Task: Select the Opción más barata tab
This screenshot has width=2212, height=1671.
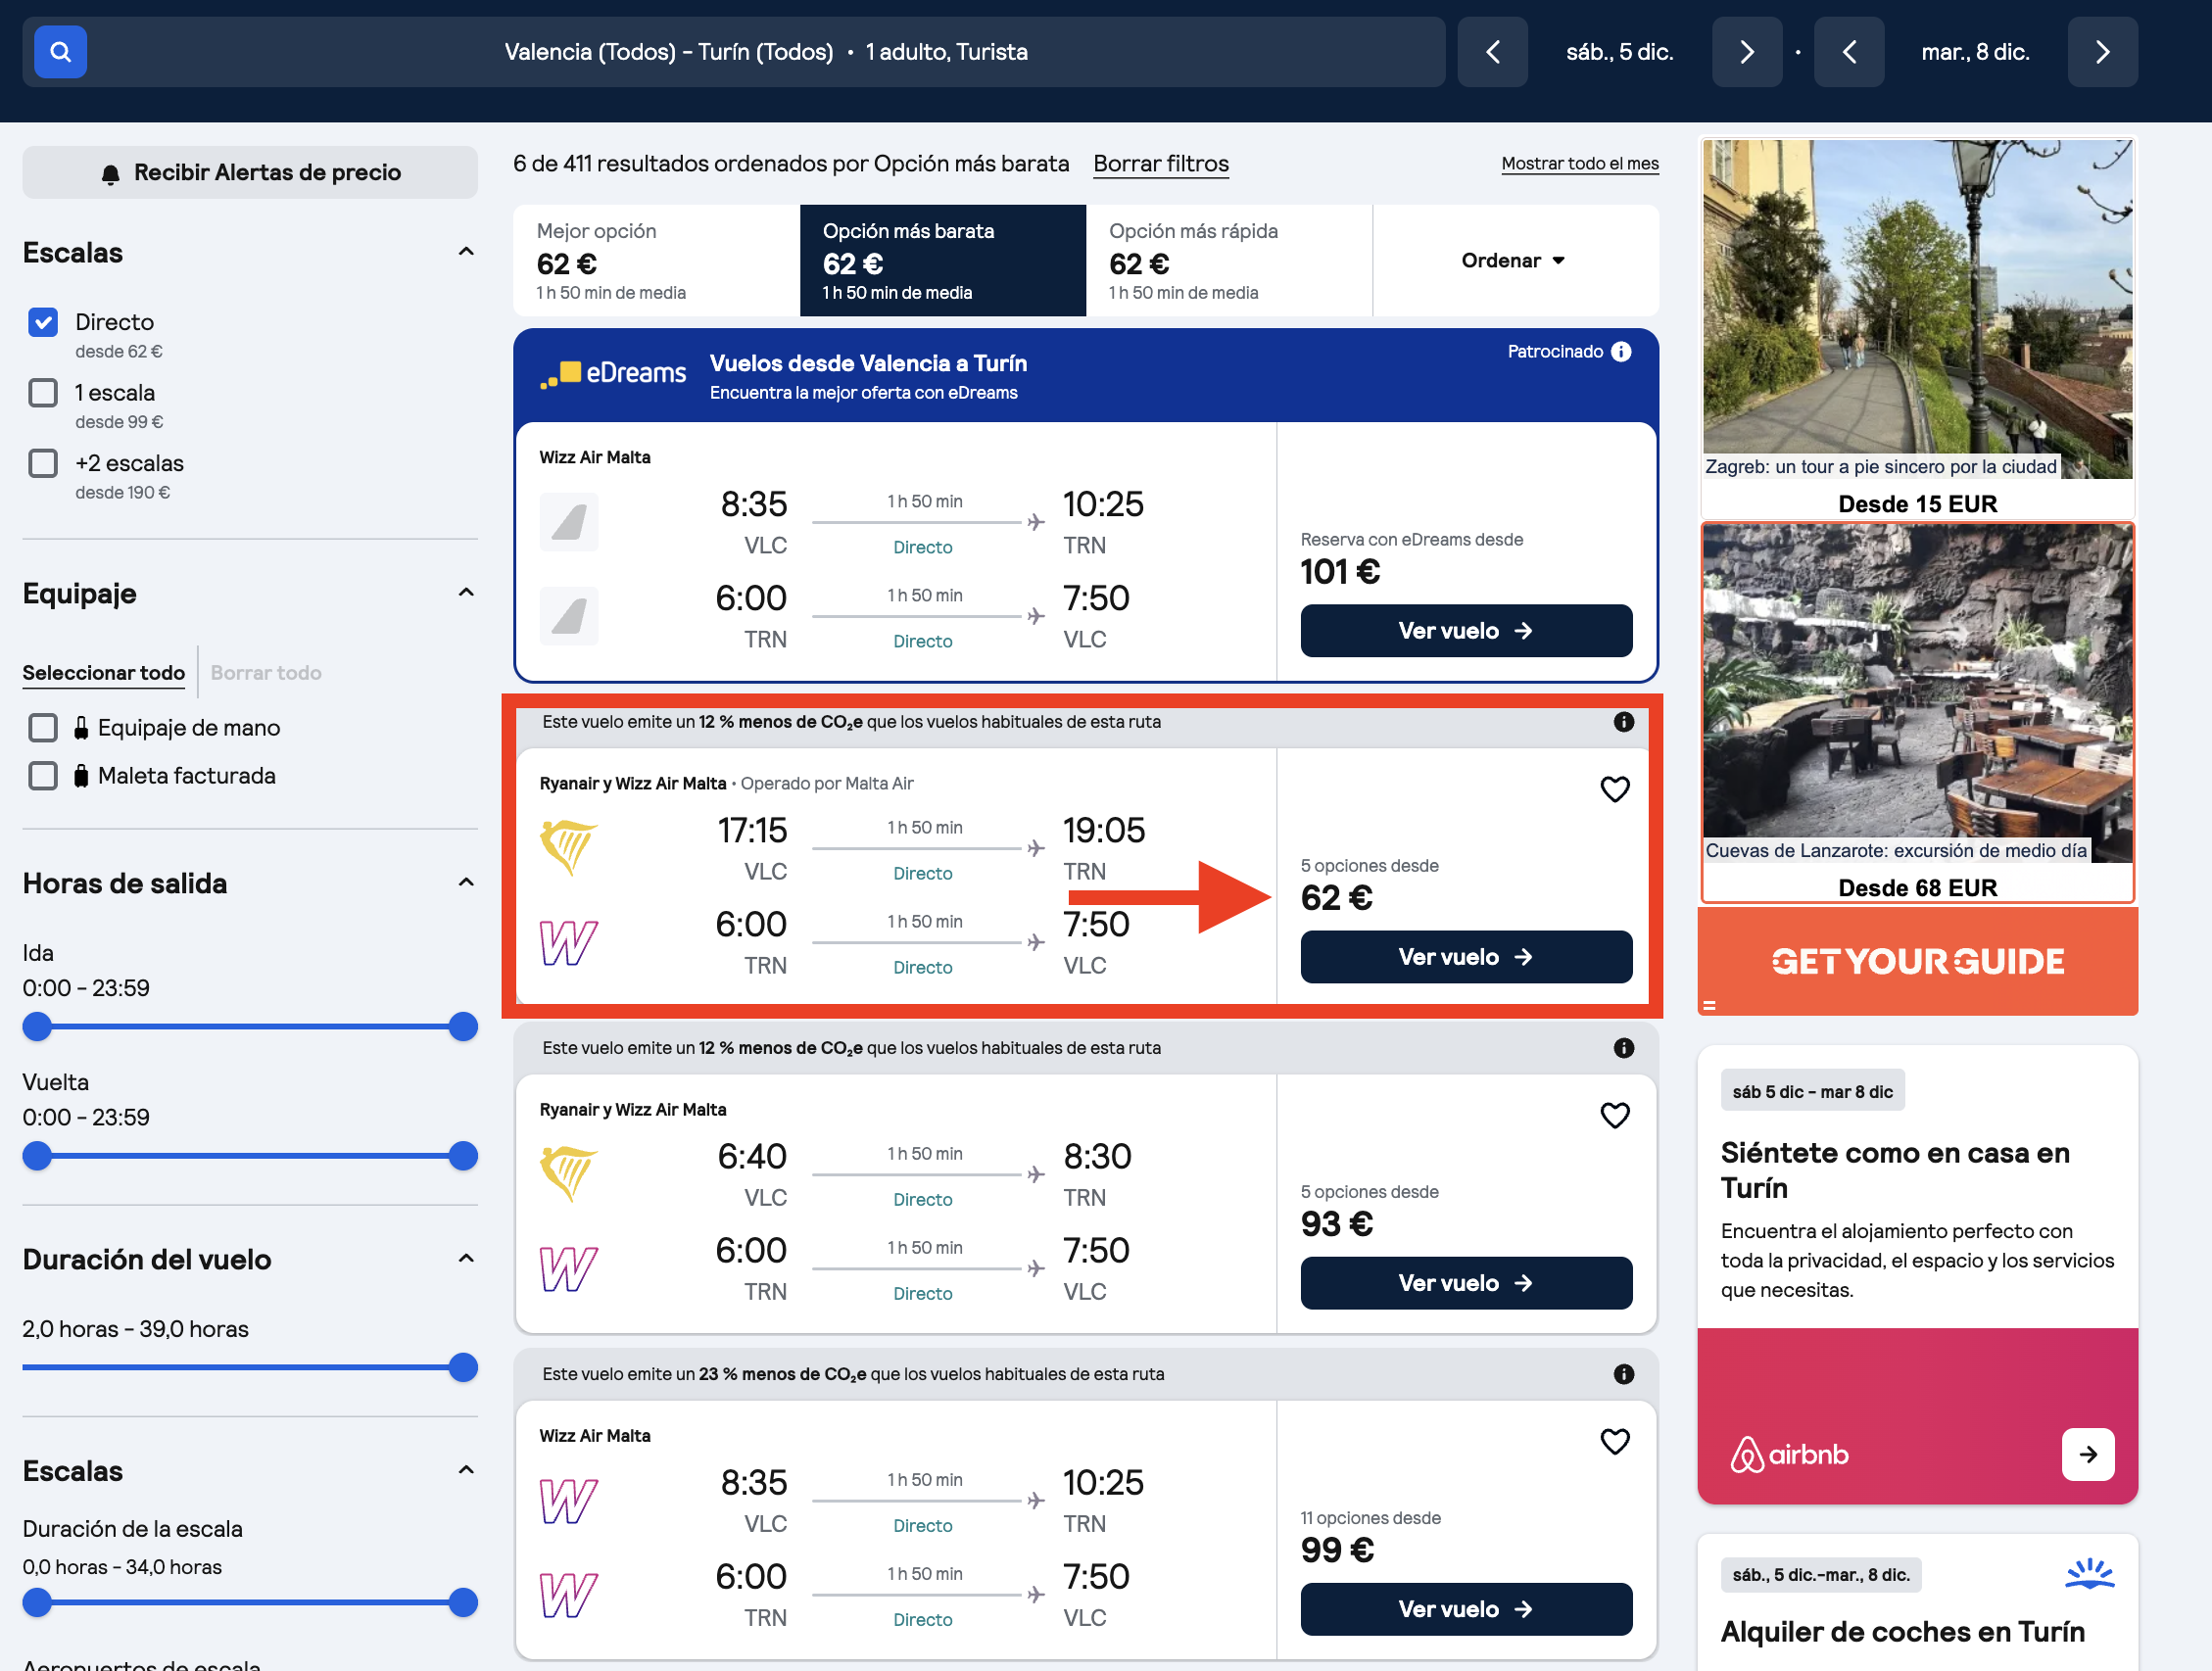Action: [943, 261]
